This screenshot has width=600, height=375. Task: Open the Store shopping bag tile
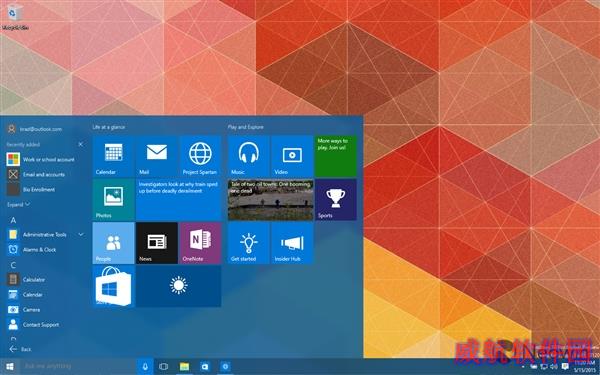(x=113, y=286)
